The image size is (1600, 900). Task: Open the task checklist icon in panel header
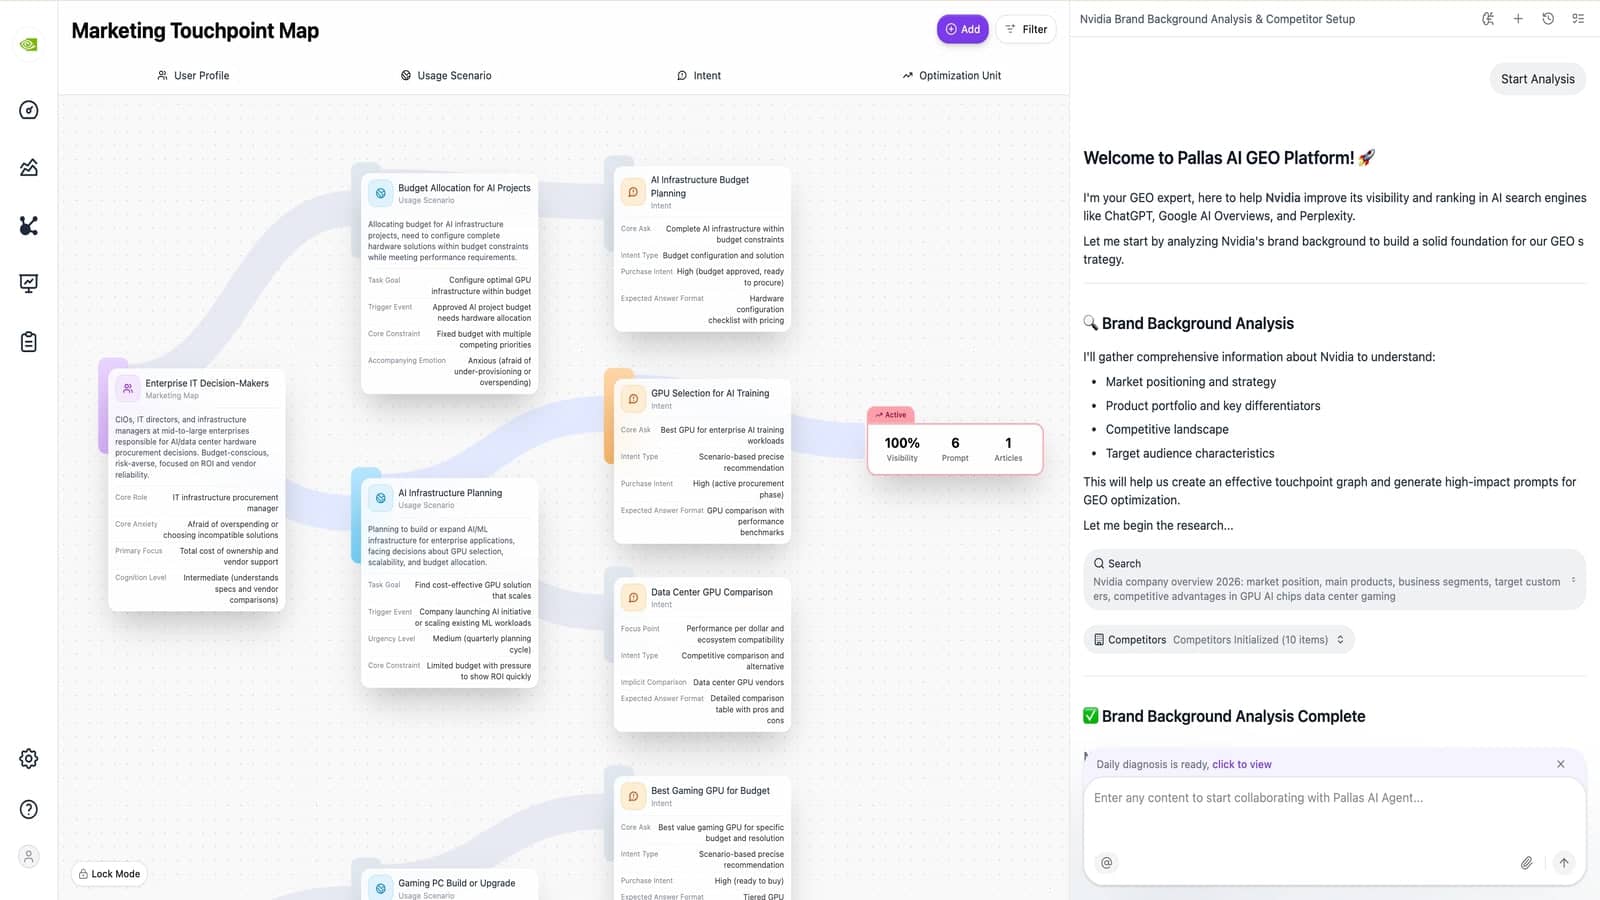pyautogui.click(x=1578, y=18)
